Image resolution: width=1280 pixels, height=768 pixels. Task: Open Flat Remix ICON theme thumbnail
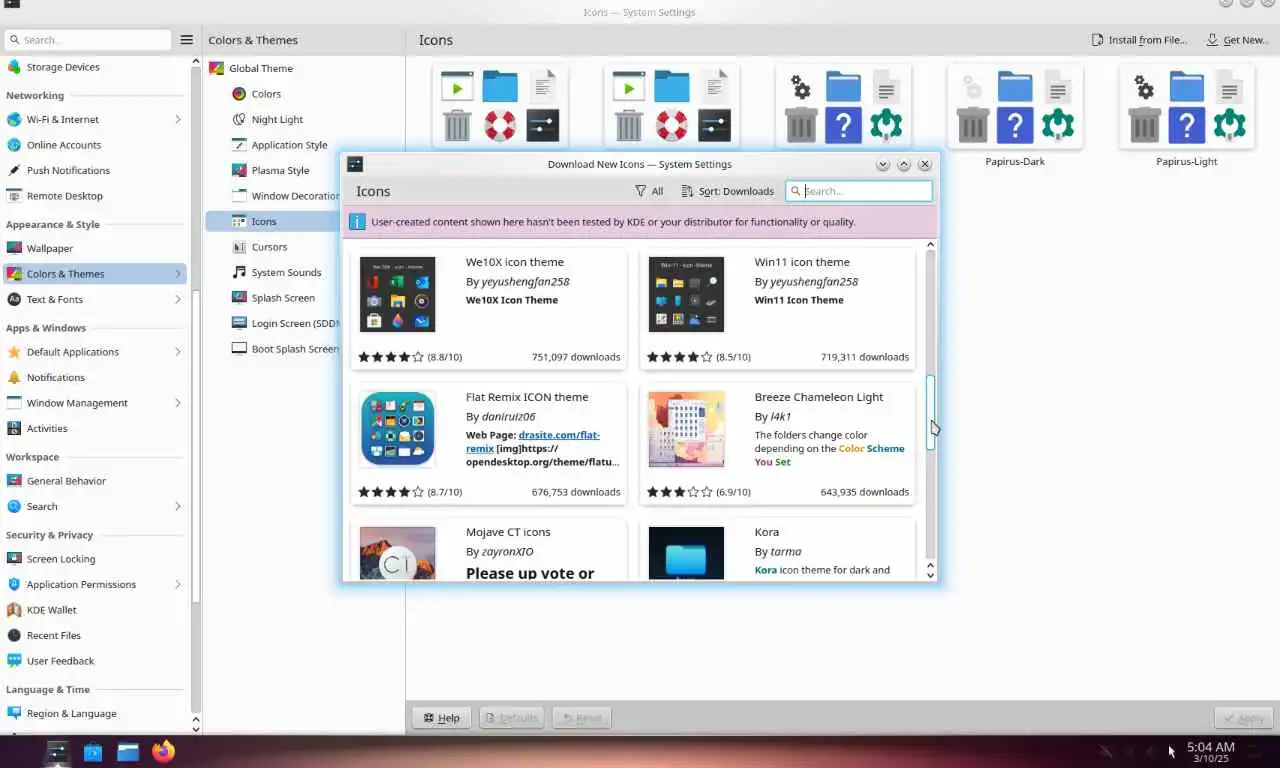[397, 429]
